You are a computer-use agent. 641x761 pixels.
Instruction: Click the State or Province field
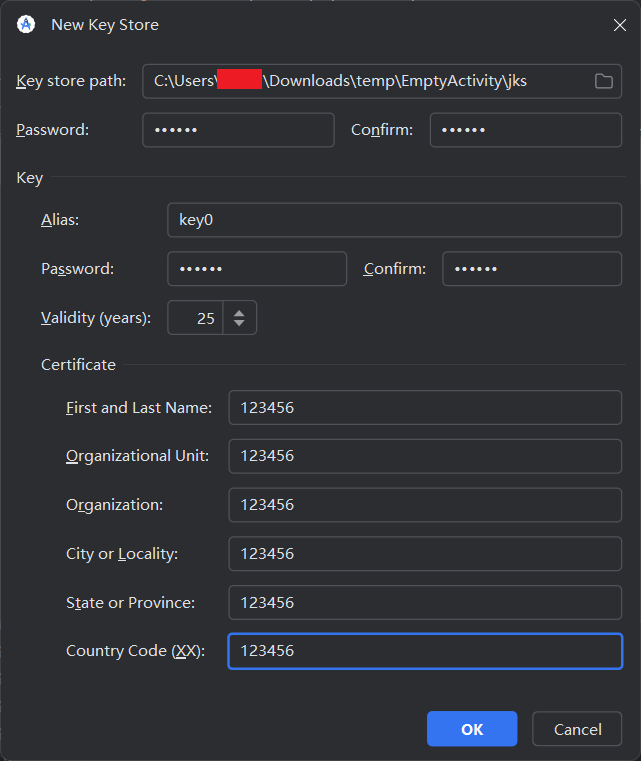click(x=424, y=602)
